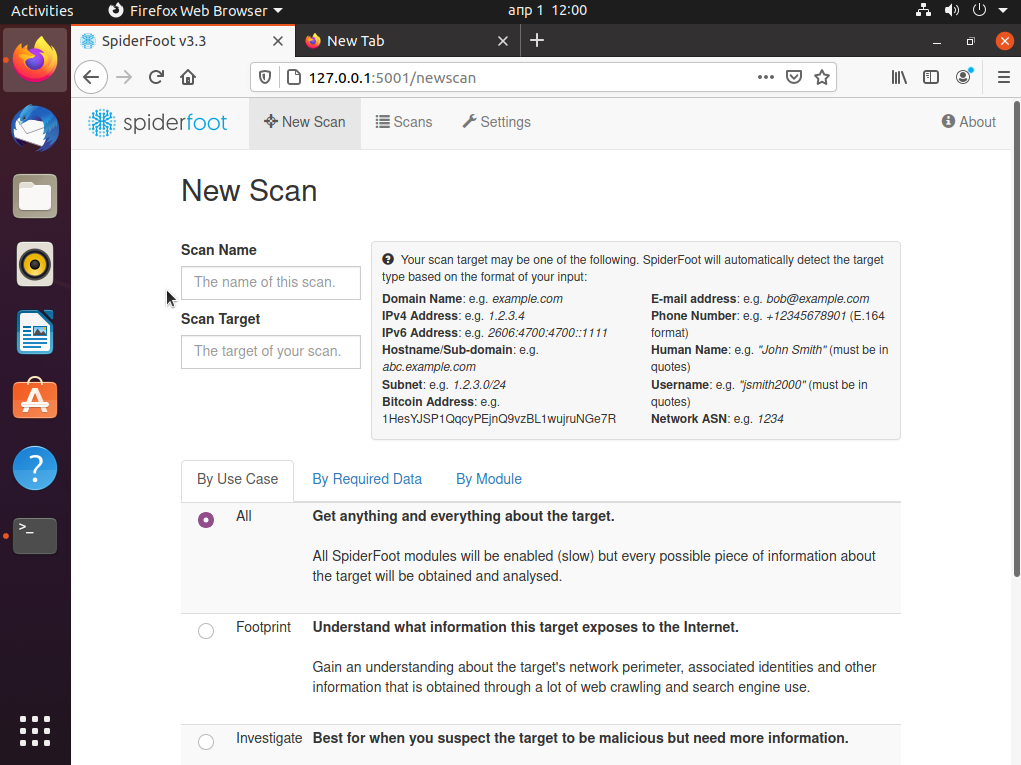Choose the Investigate radio option
1021x765 pixels.
[x=206, y=742]
